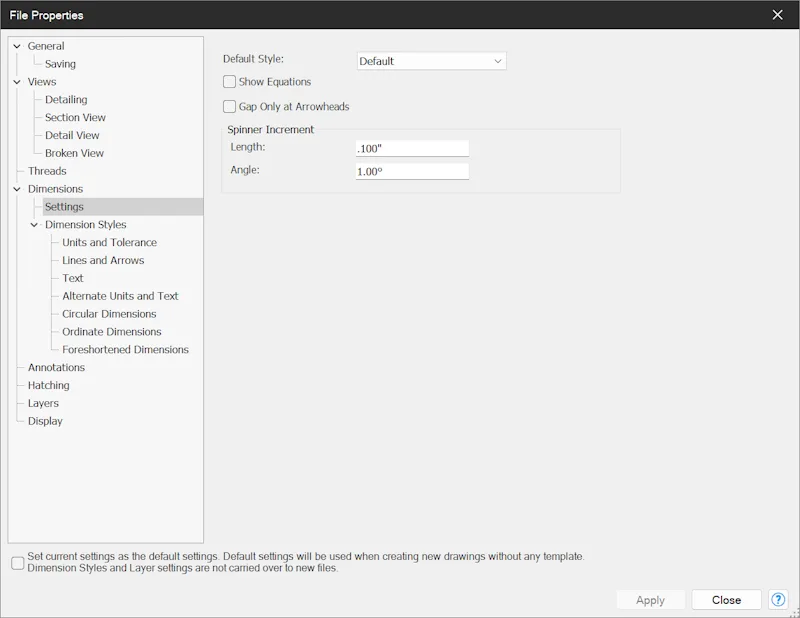
Task: Check Set current settings as default checkbox
Action: [18, 563]
